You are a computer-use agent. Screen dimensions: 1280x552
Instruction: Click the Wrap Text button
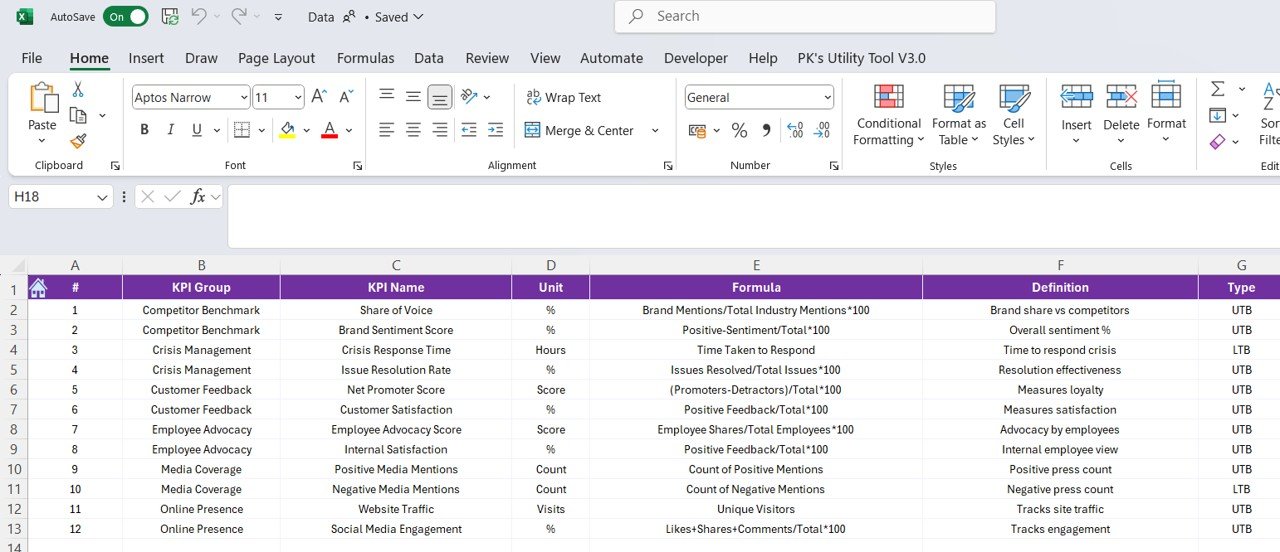[x=563, y=97]
